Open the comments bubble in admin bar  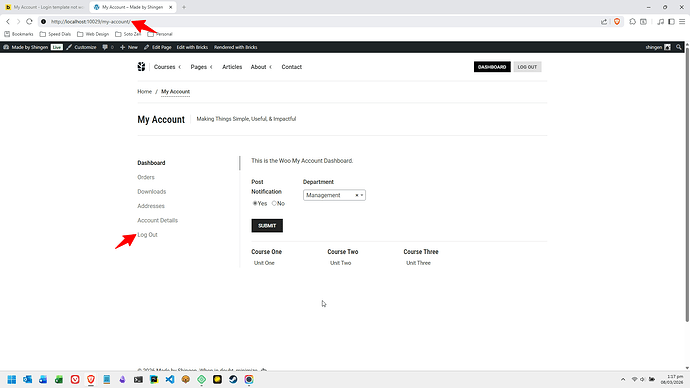point(108,47)
